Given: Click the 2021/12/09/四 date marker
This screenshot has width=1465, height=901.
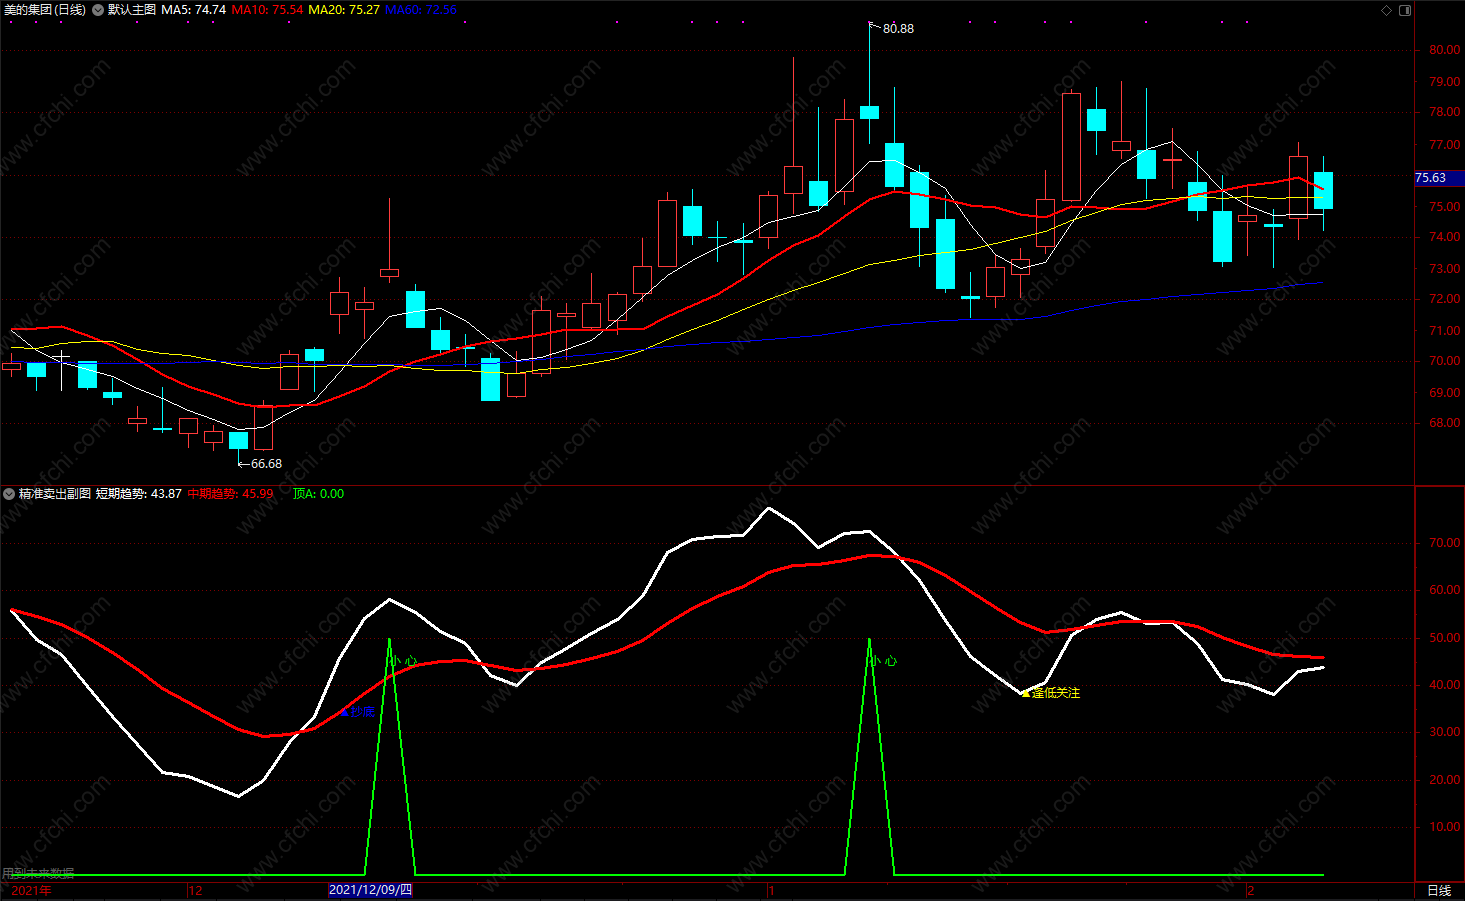Looking at the screenshot, I should pyautogui.click(x=371, y=890).
